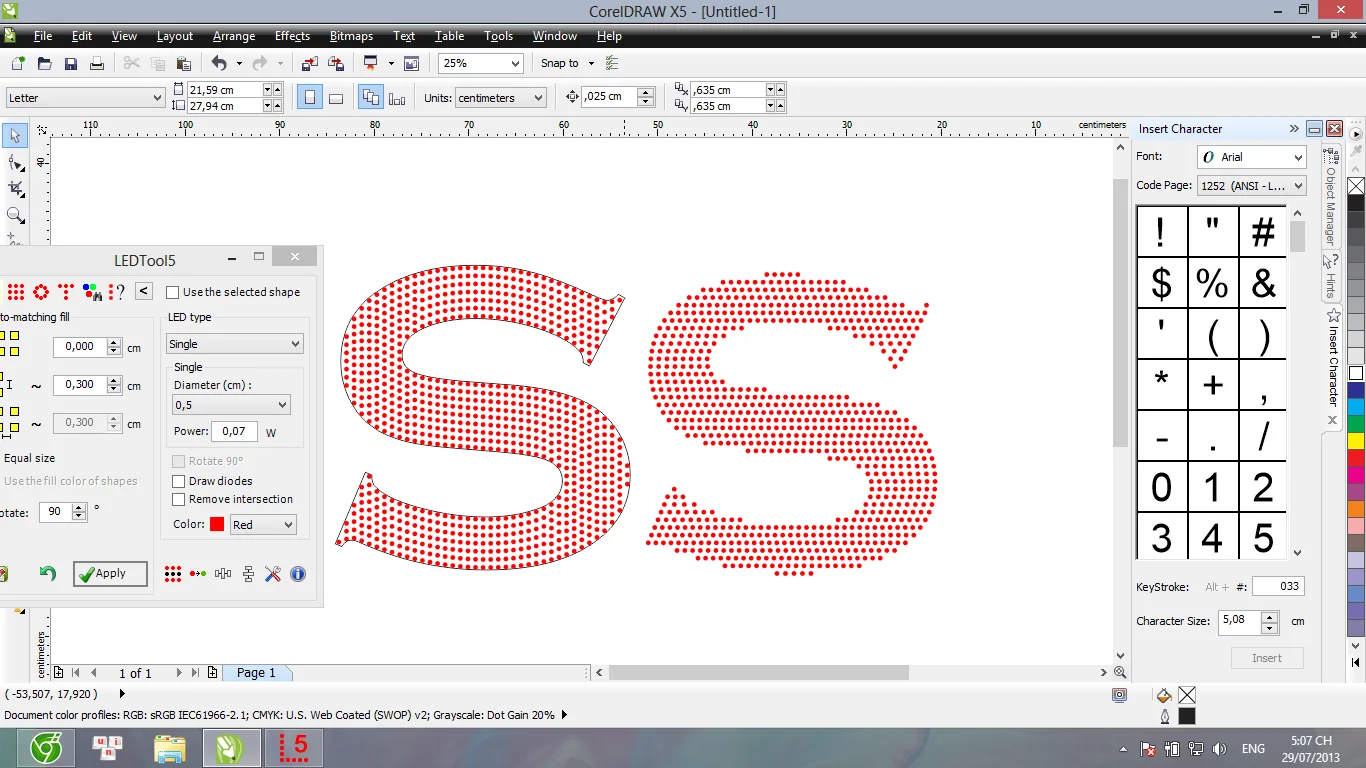The image size is (1366, 768).
Task: Pick the yellow swatch in color palette
Action: click(1356, 440)
